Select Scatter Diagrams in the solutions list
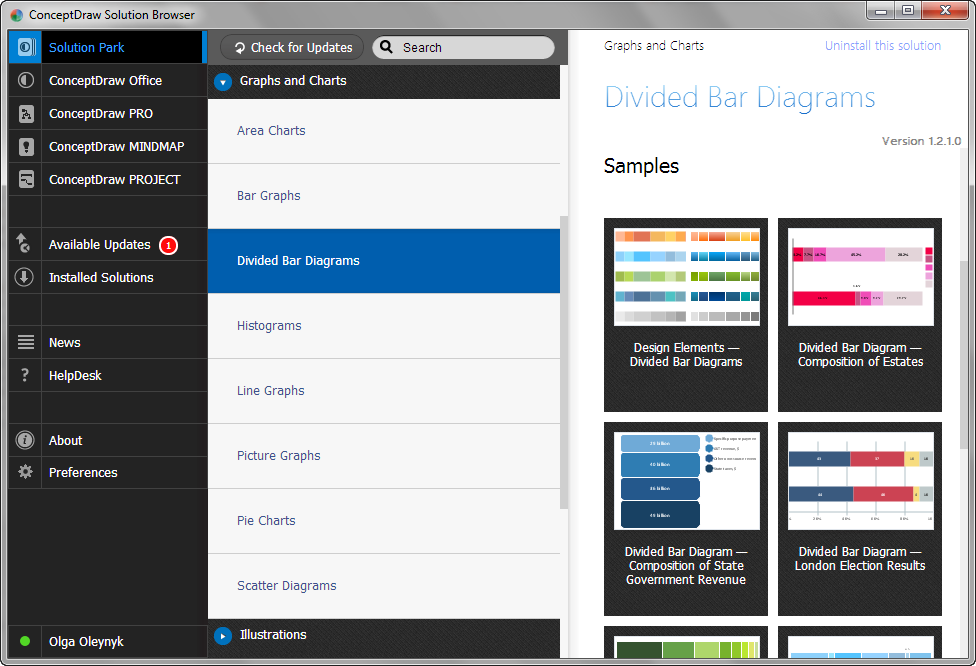 (384, 586)
